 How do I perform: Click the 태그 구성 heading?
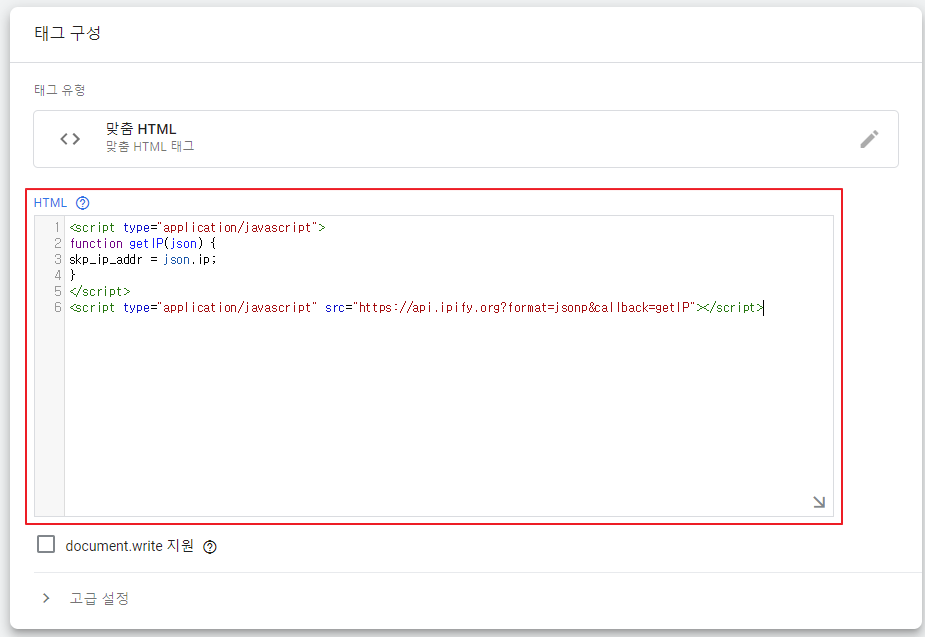click(67, 33)
